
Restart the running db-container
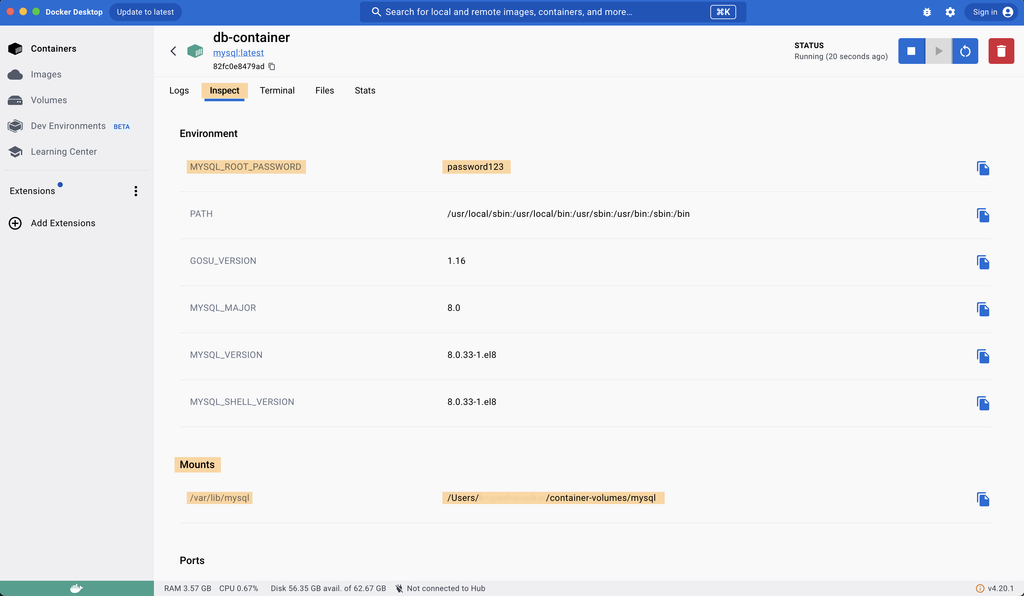[963, 50]
